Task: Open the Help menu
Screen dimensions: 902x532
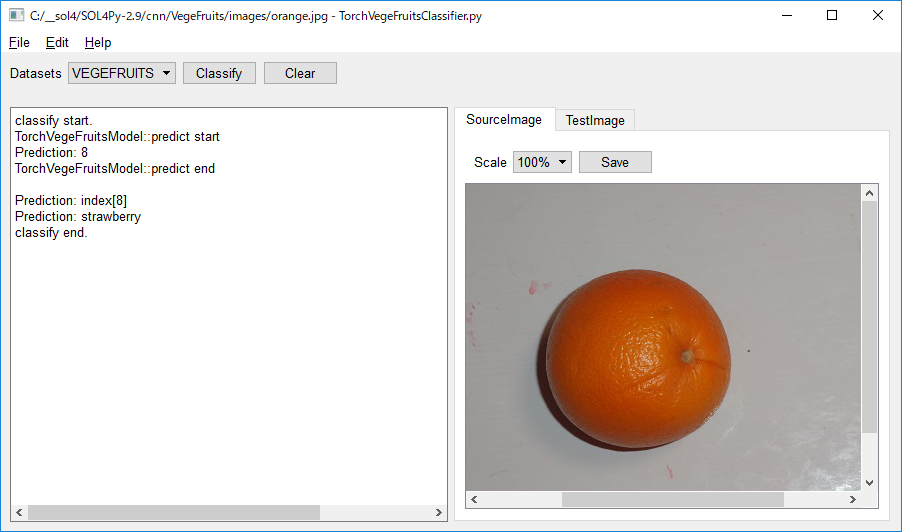Action: (x=98, y=43)
